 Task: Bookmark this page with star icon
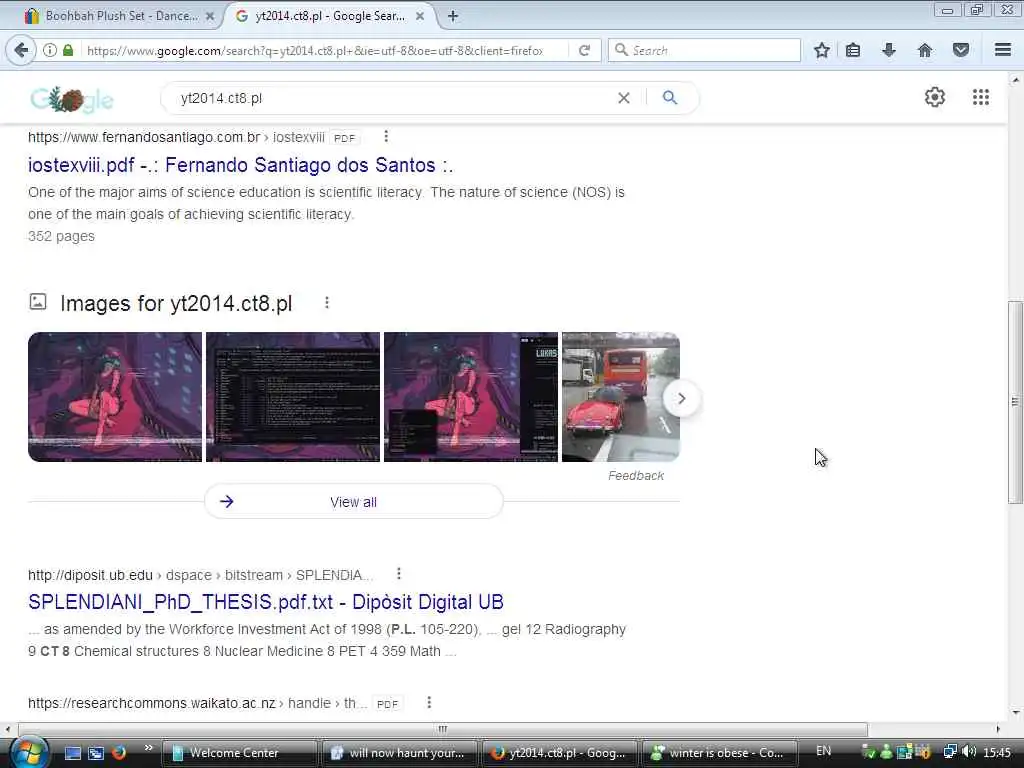(822, 50)
